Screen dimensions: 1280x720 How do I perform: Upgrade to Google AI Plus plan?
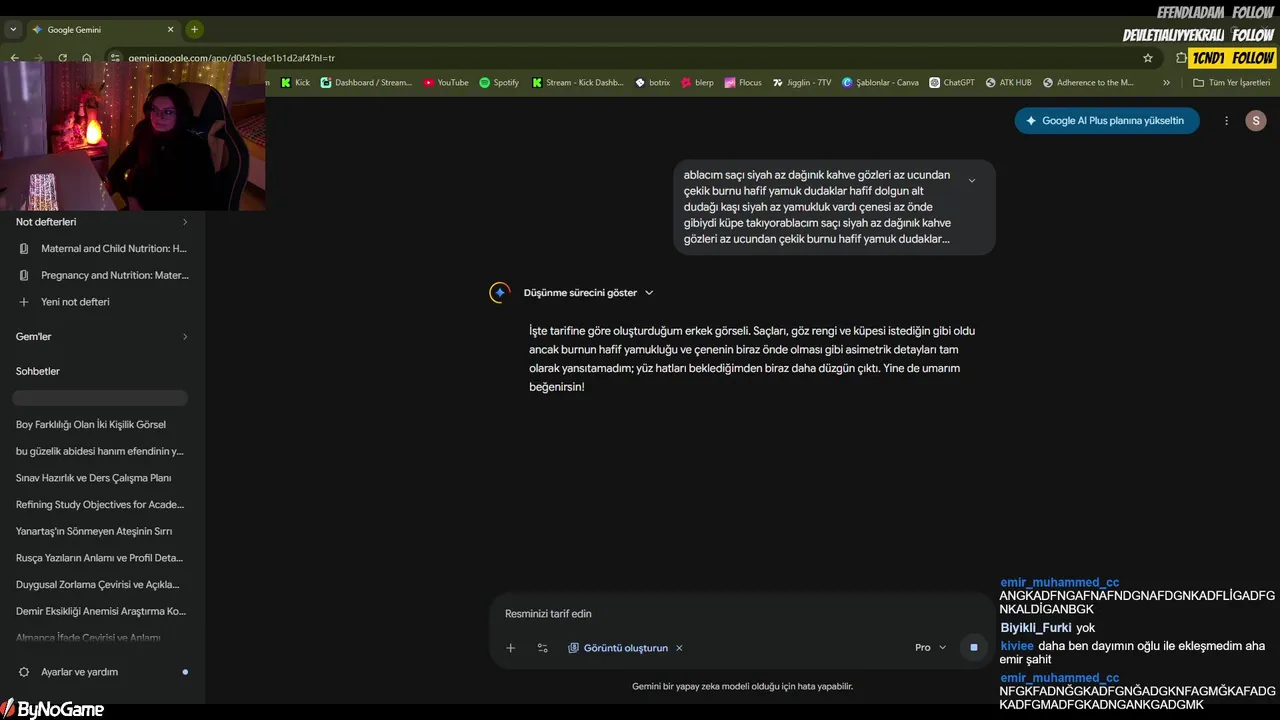tap(1107, 121)
